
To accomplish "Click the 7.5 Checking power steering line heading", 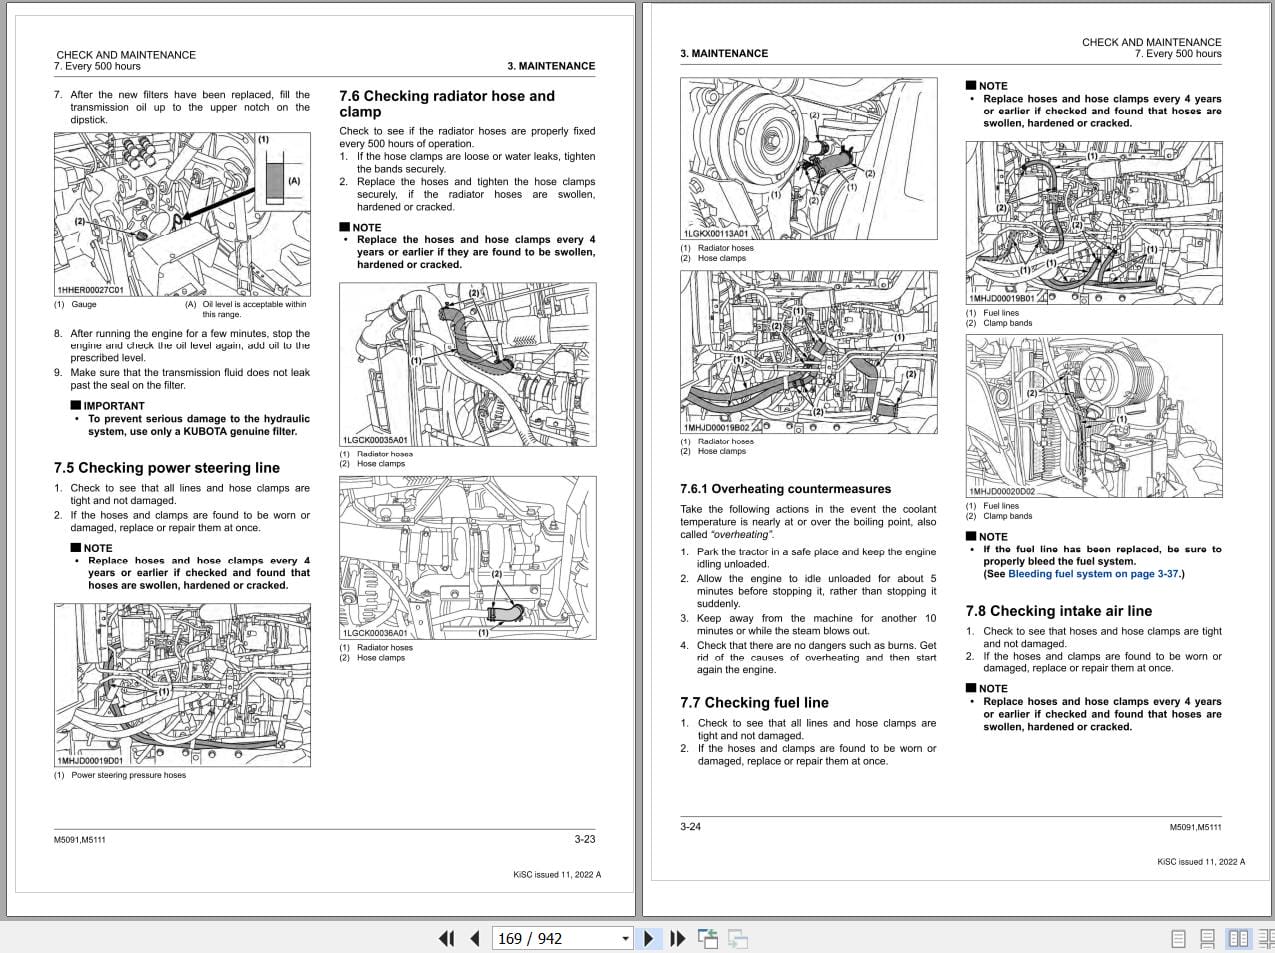I will coord(167,467).
